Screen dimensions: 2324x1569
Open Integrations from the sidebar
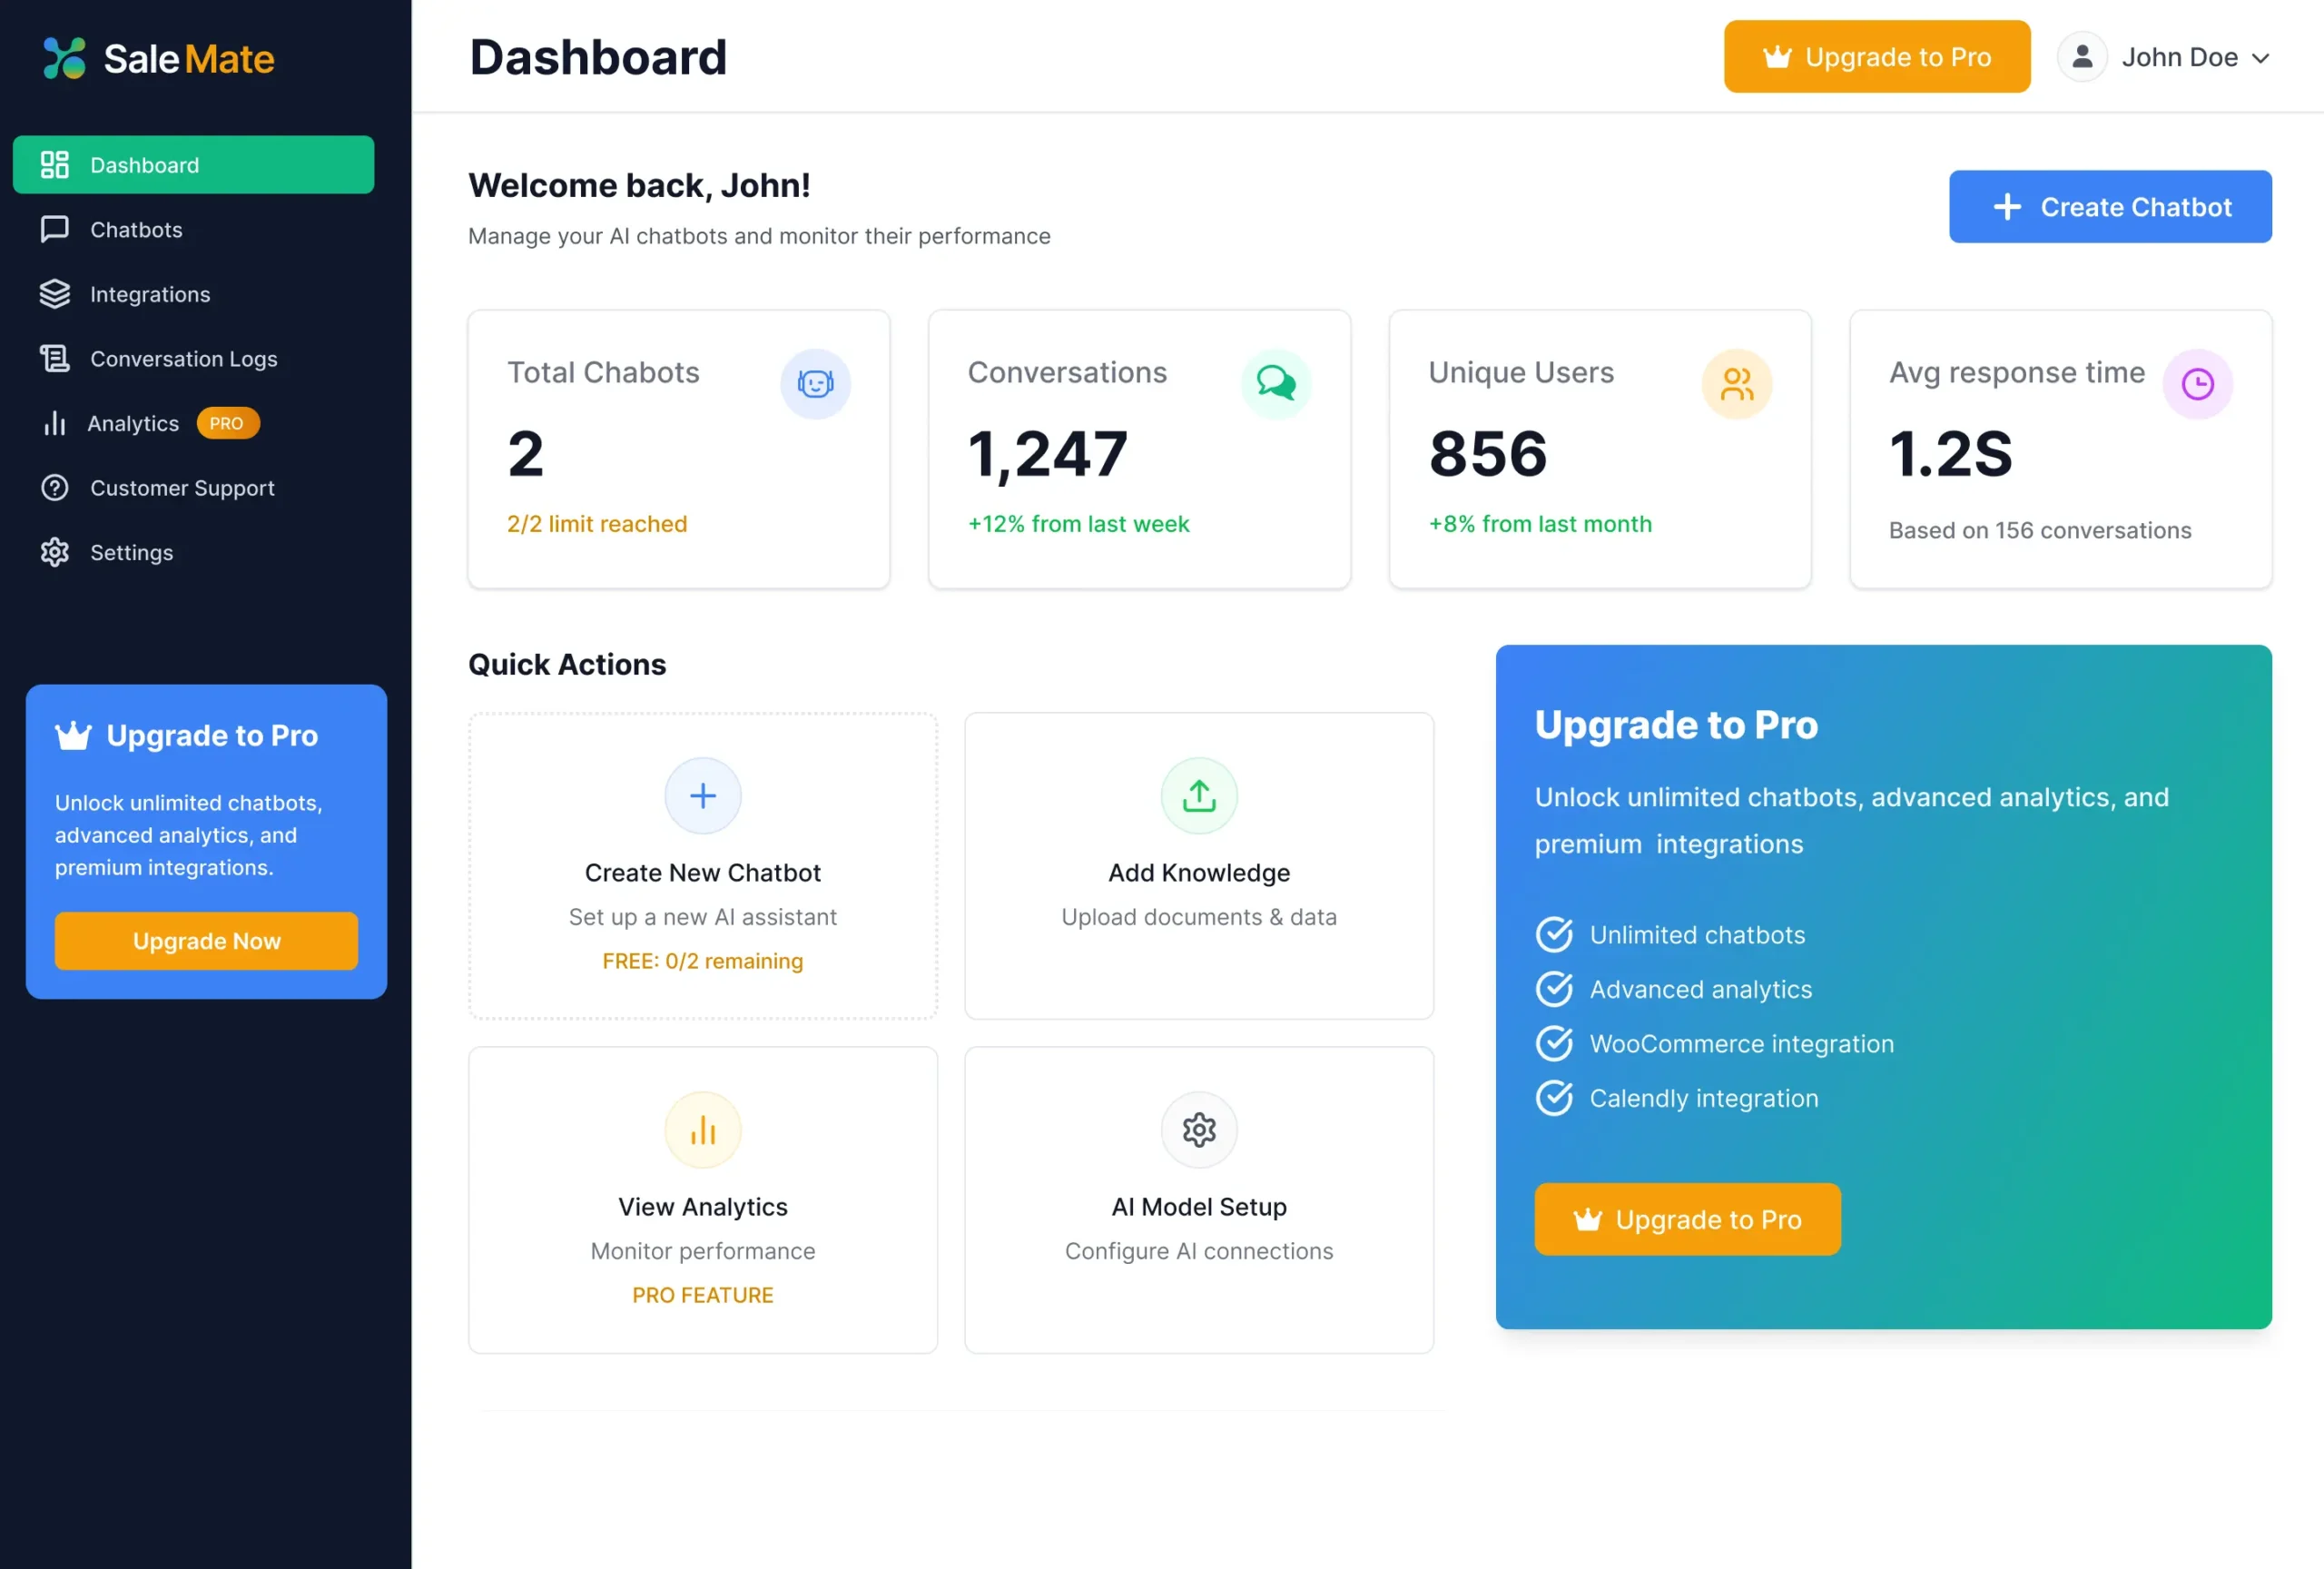[x=150, y=294]
